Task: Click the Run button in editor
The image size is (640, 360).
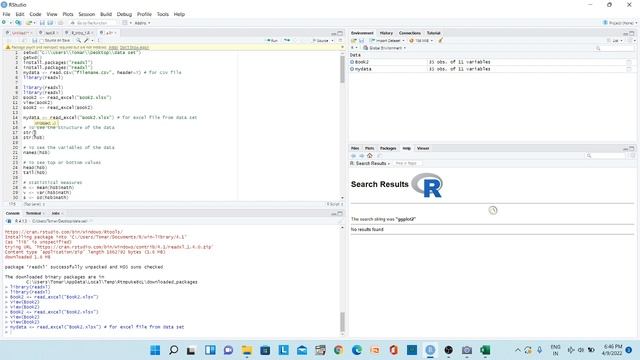Action: coord(272,40)
